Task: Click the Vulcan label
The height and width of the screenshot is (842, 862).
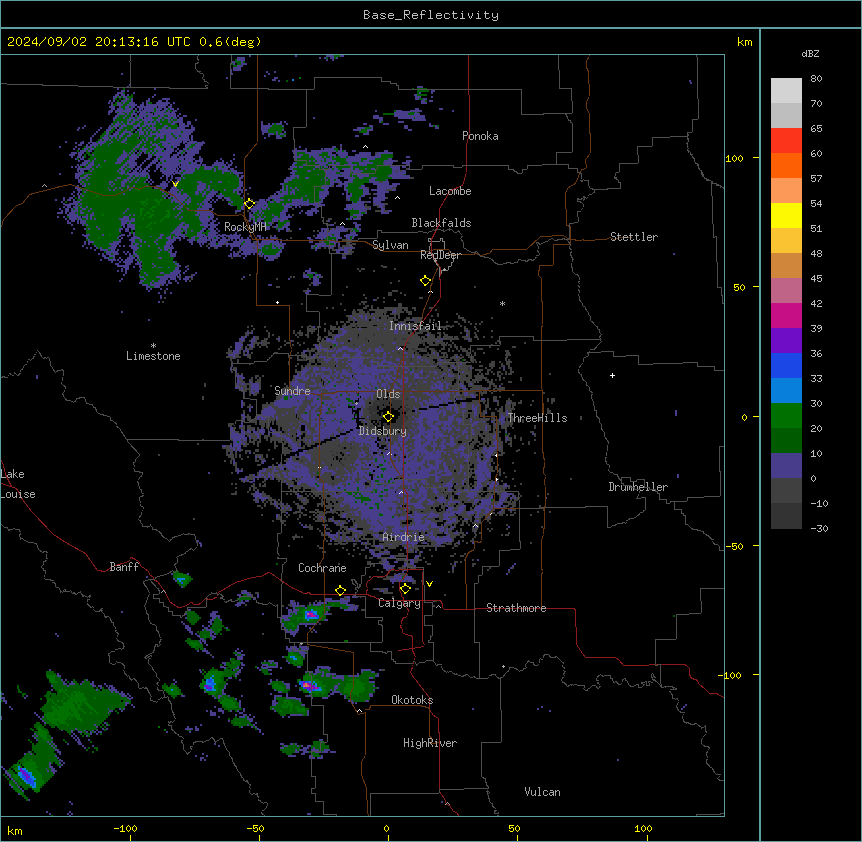Action: pyautogui.click(x=543, y=792)
